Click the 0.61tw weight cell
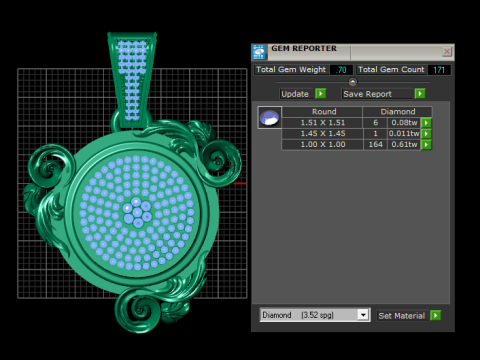Viewport: 480px width, 360px height. click(404, 145)
